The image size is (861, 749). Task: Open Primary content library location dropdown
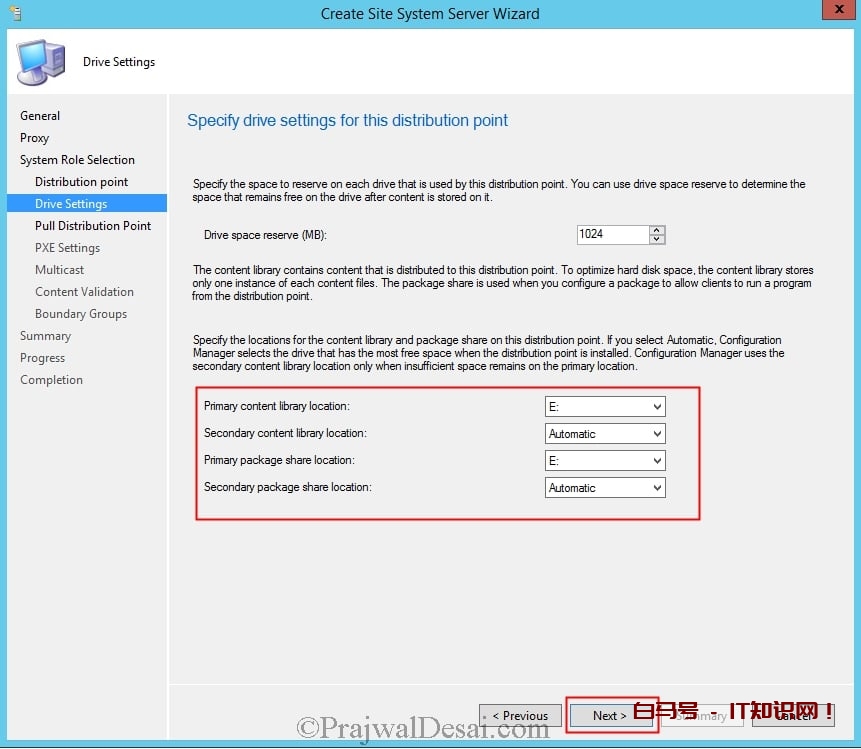click(605, 406)
